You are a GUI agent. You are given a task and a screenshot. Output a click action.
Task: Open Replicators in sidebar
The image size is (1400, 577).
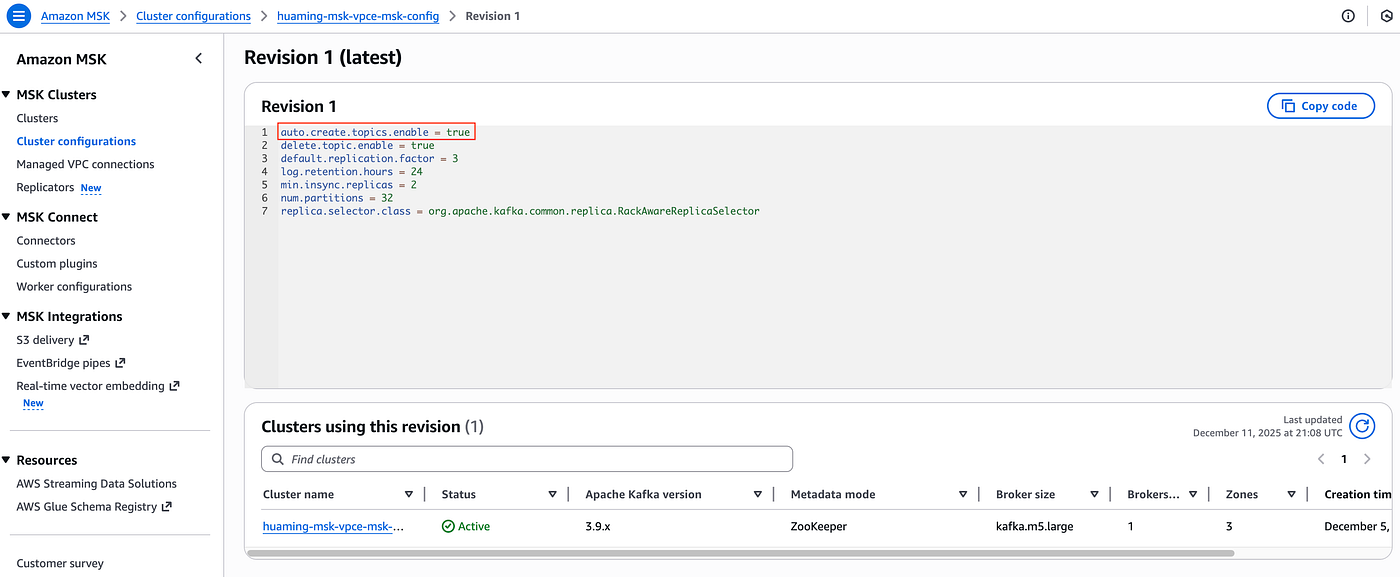[x=45, y=187]
